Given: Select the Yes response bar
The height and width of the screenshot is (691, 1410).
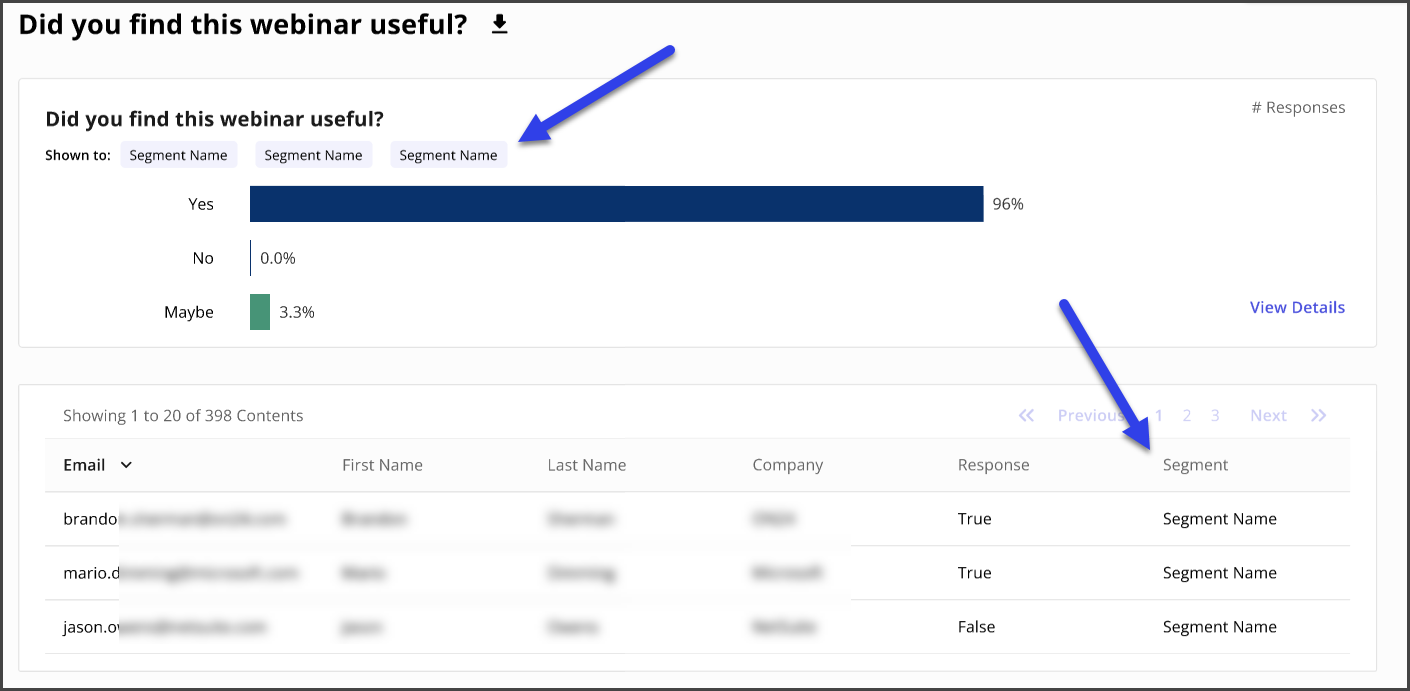Looking at the screenshot, I should click(x=616, y=204).
